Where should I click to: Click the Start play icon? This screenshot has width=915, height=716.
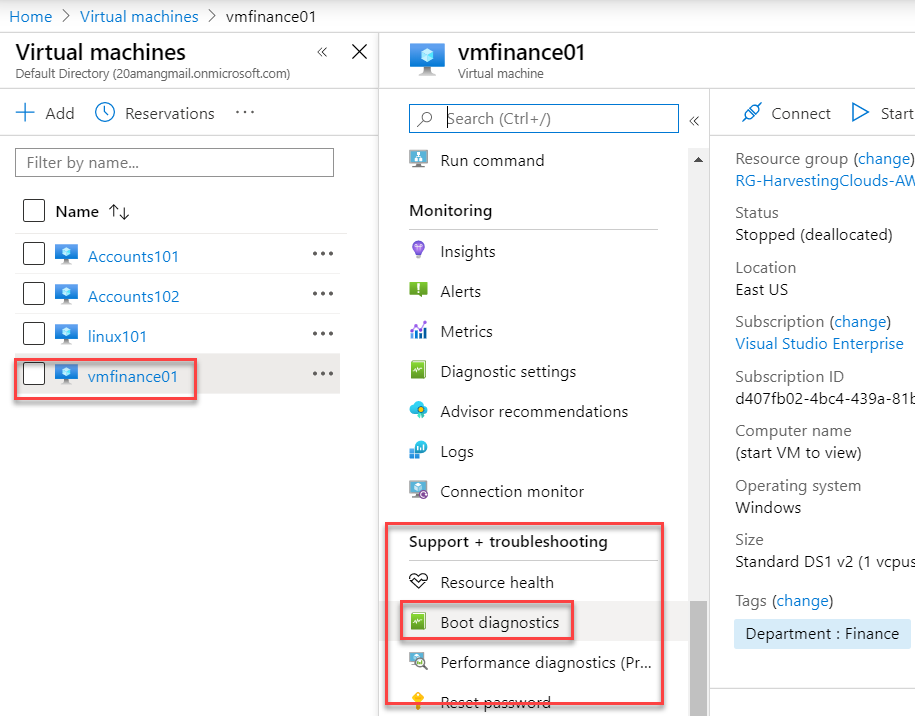point(860,112)
